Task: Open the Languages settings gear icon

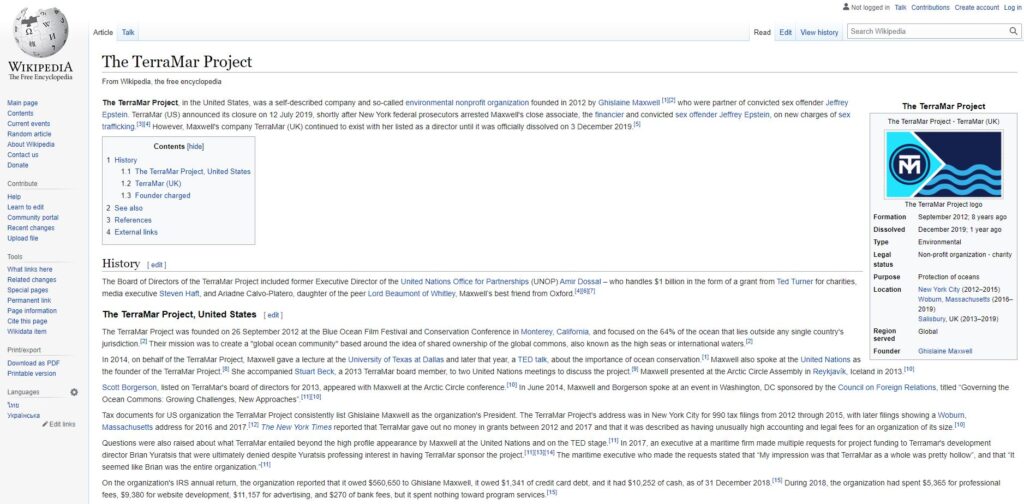Action: click(x=74, y=392)
